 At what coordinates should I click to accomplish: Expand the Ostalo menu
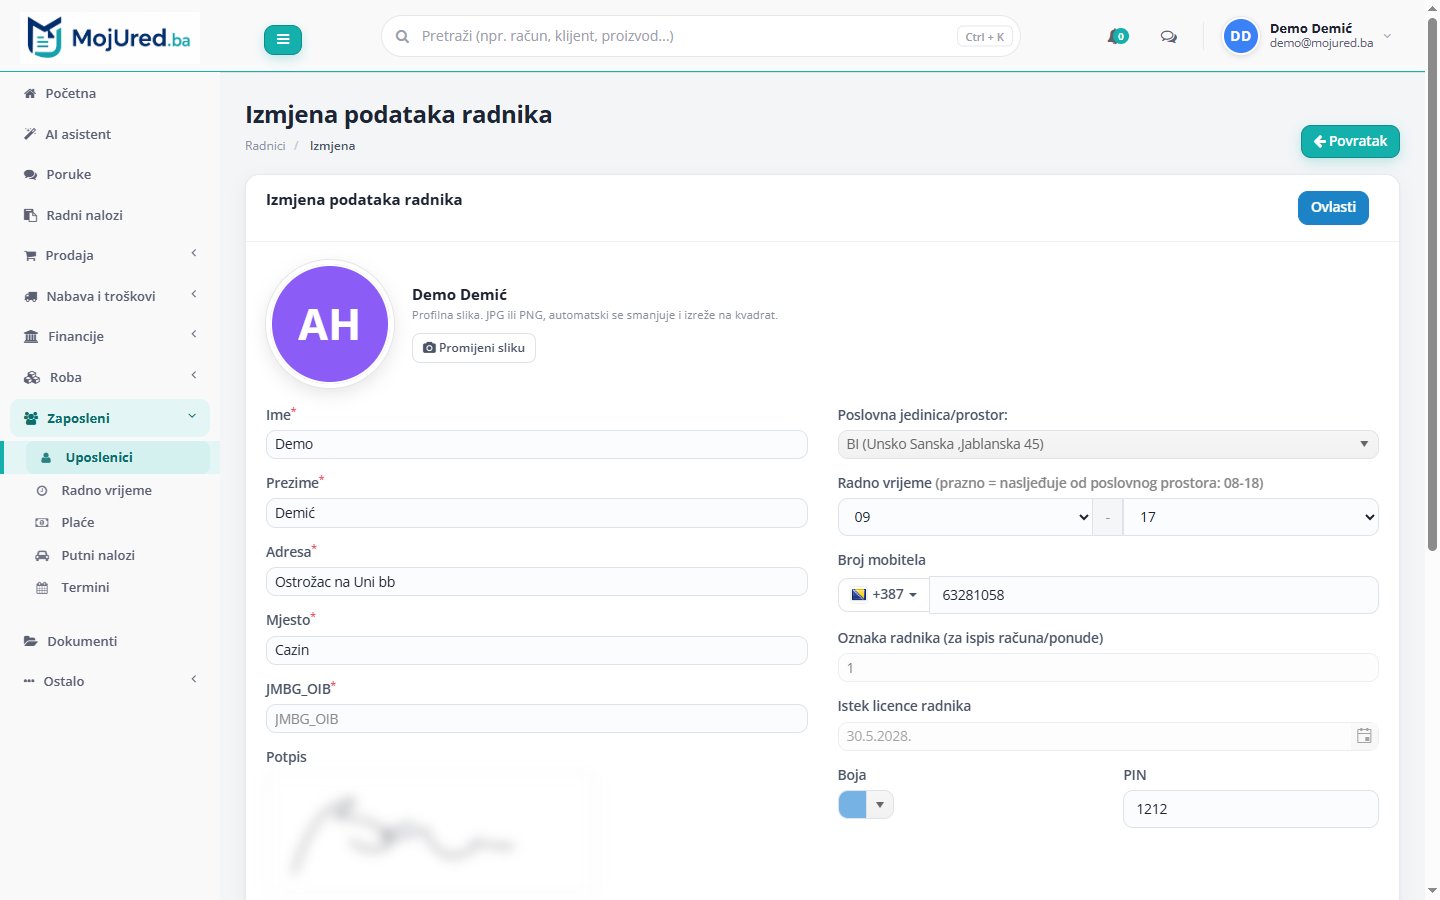[x=110, y=681]
